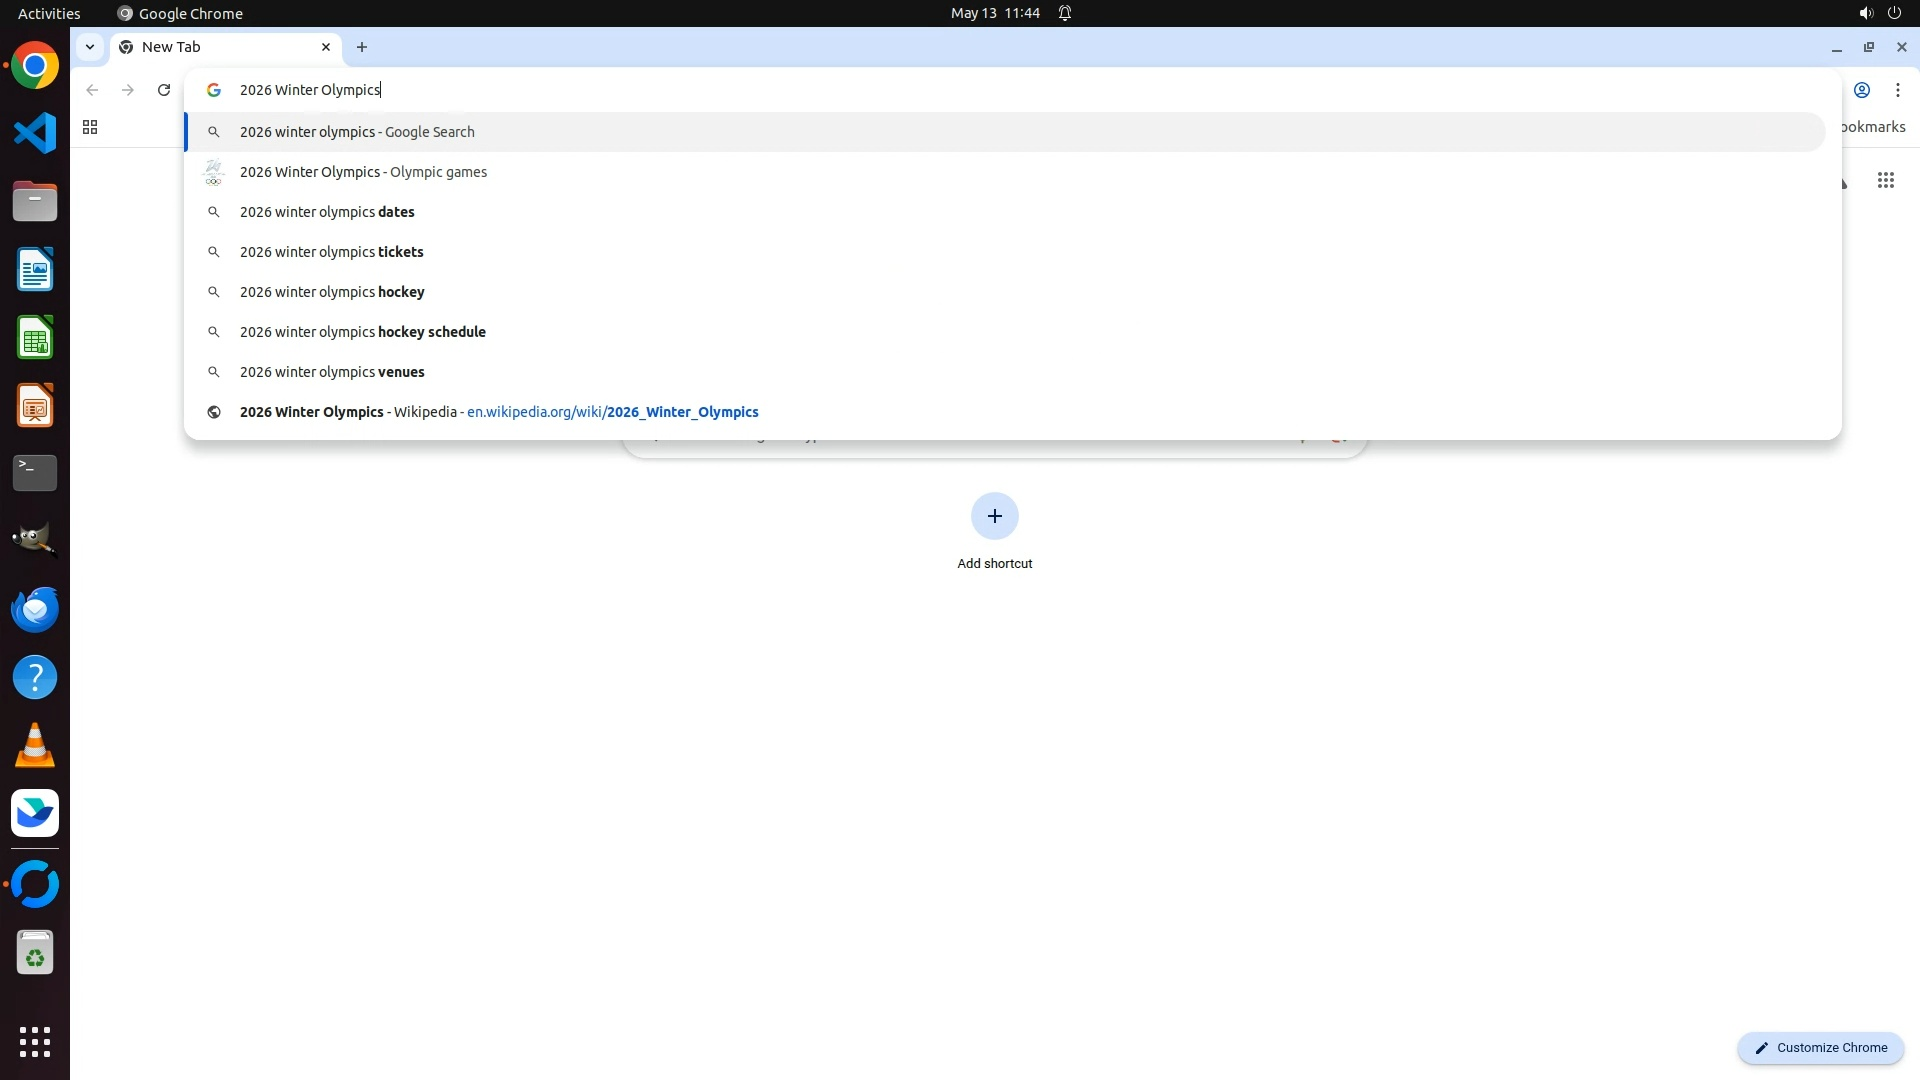The image size is (1920, 1080).
Task: Open a new tab with plus
Action: pos(362,47)
